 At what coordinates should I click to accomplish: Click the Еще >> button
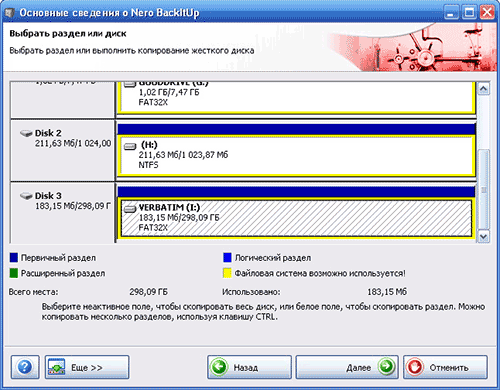[x=87, y=367]
